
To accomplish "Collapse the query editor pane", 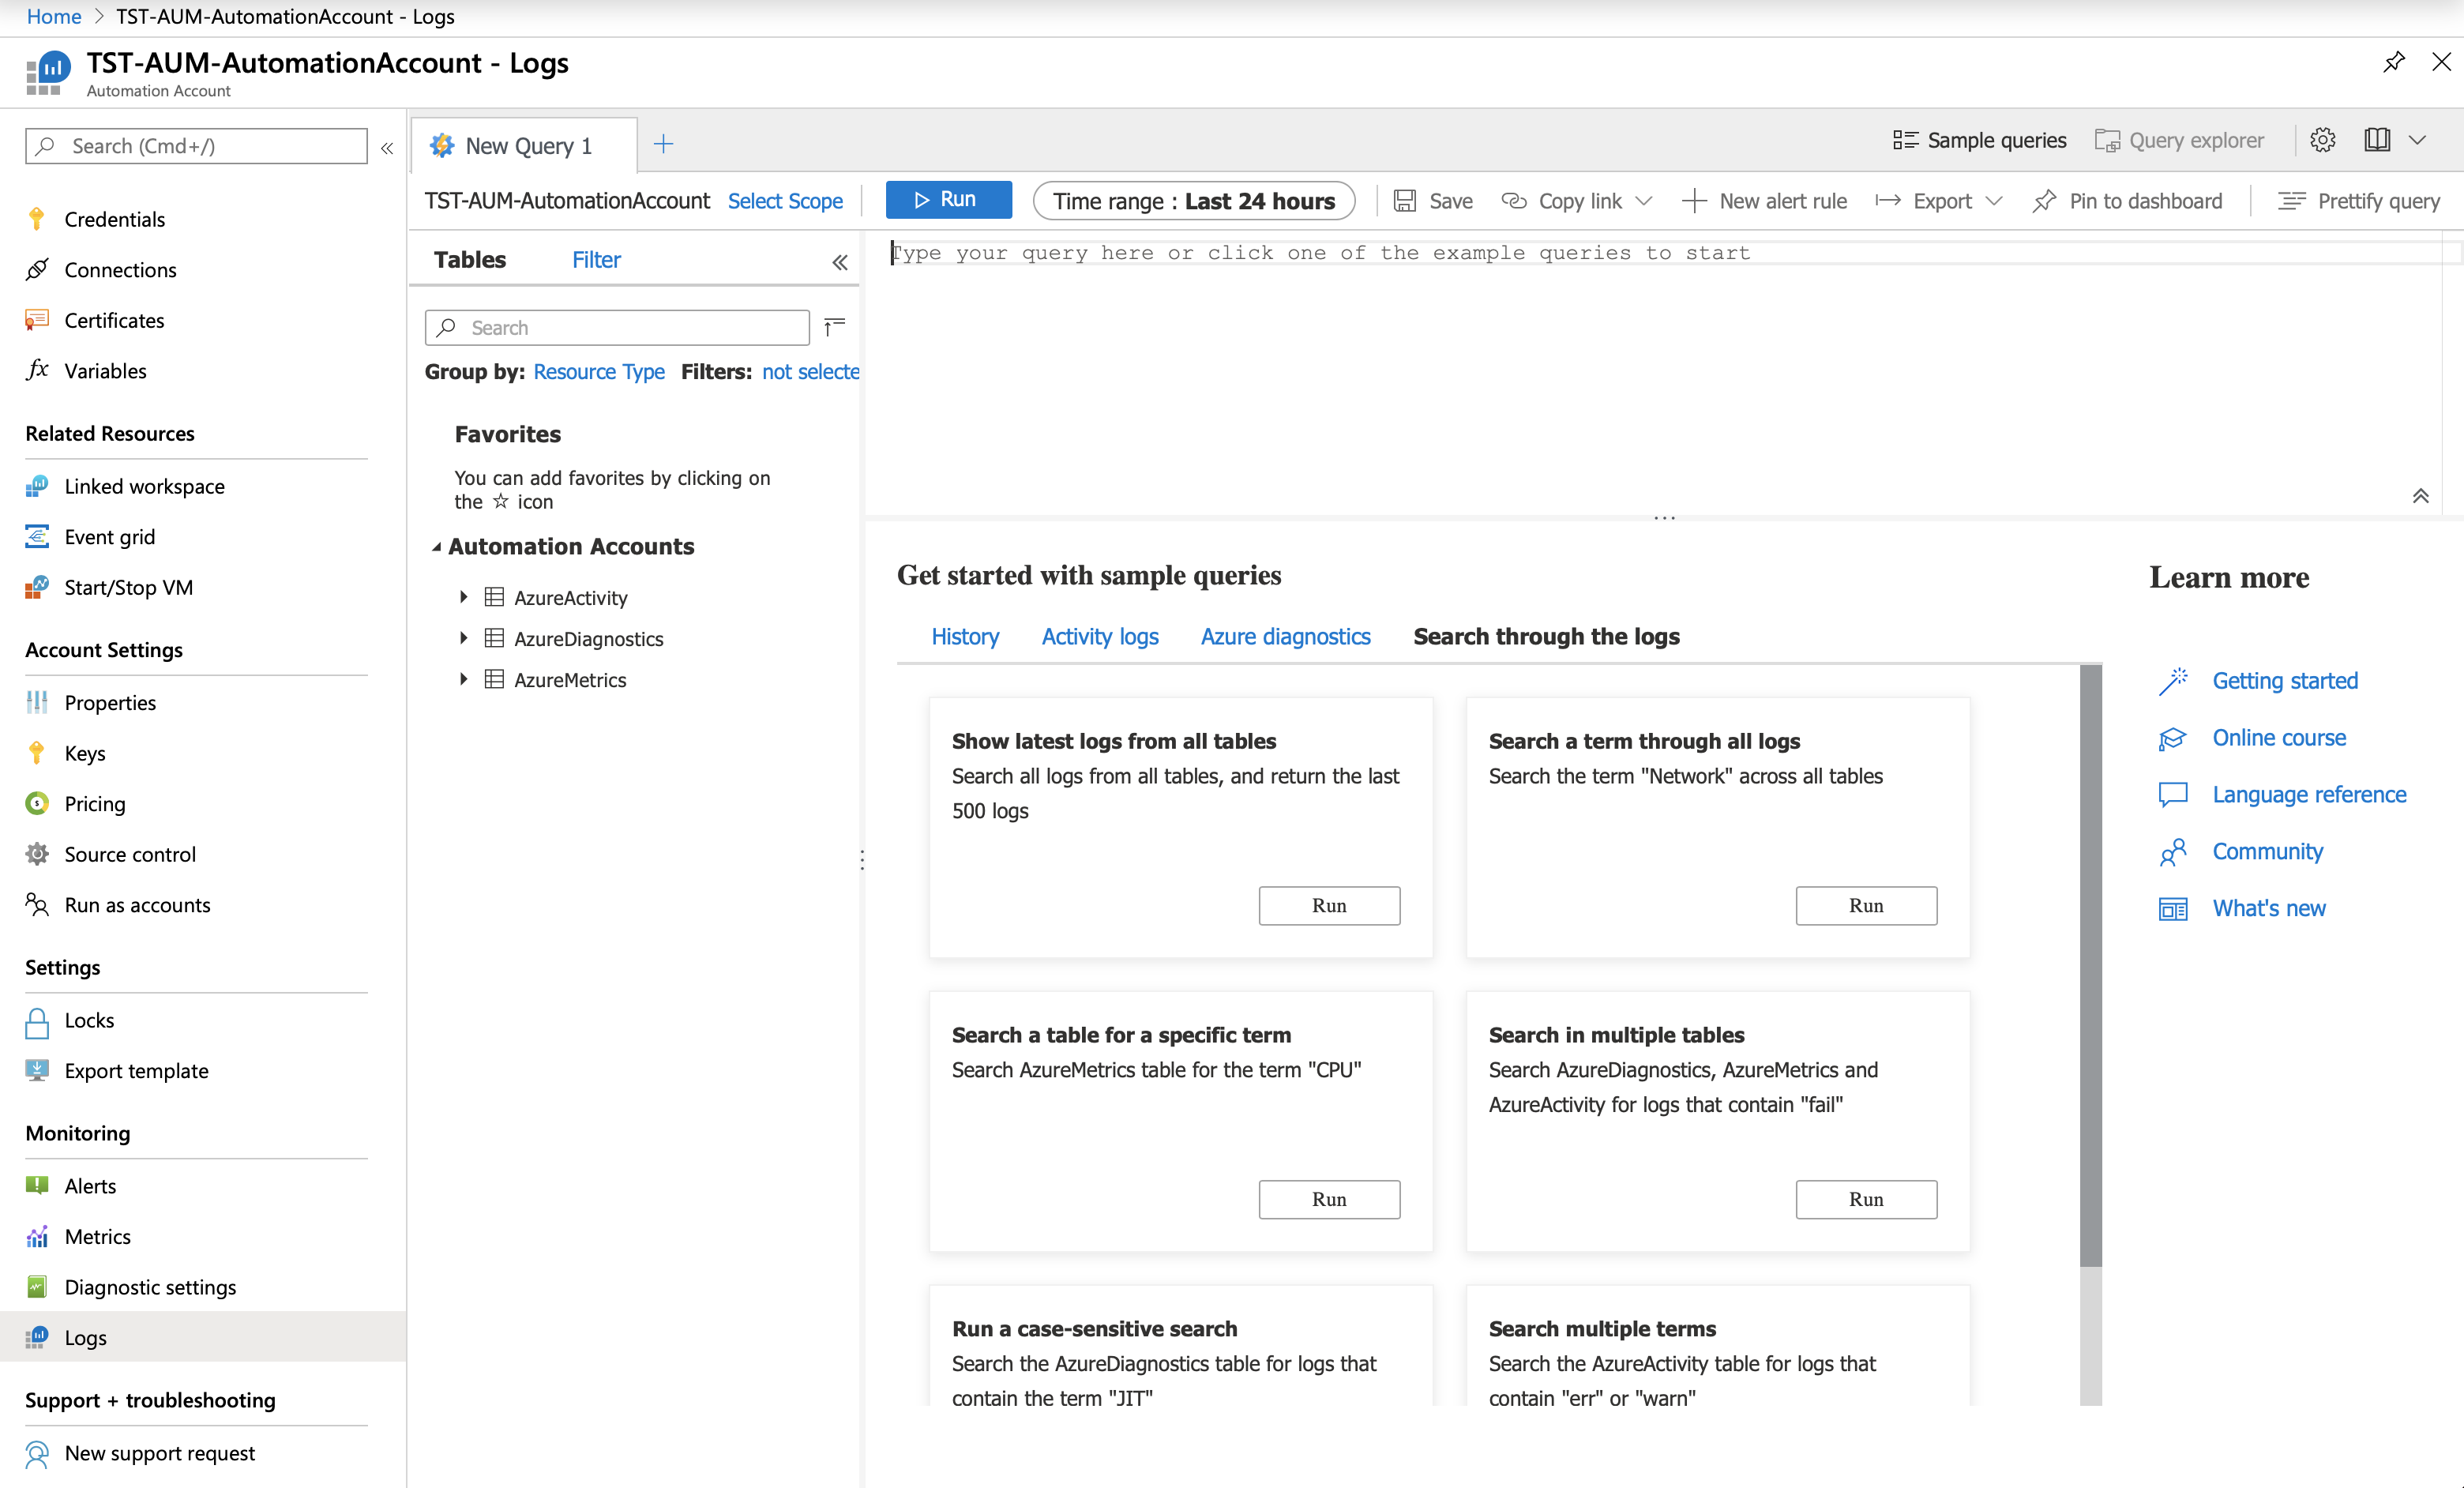I will 2420,496.
